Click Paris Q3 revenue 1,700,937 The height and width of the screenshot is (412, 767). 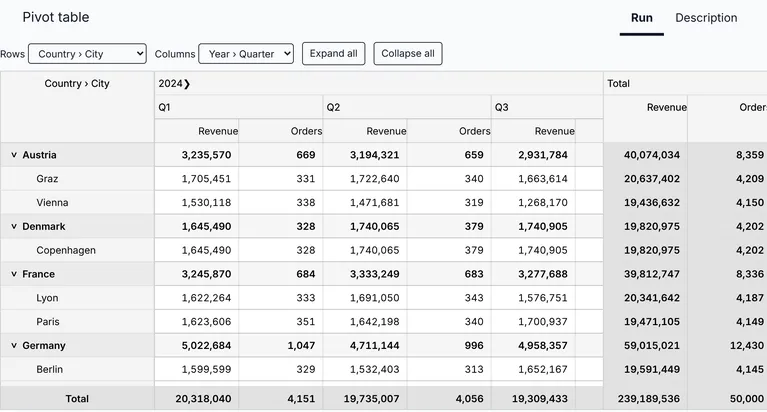click(533, 321)
